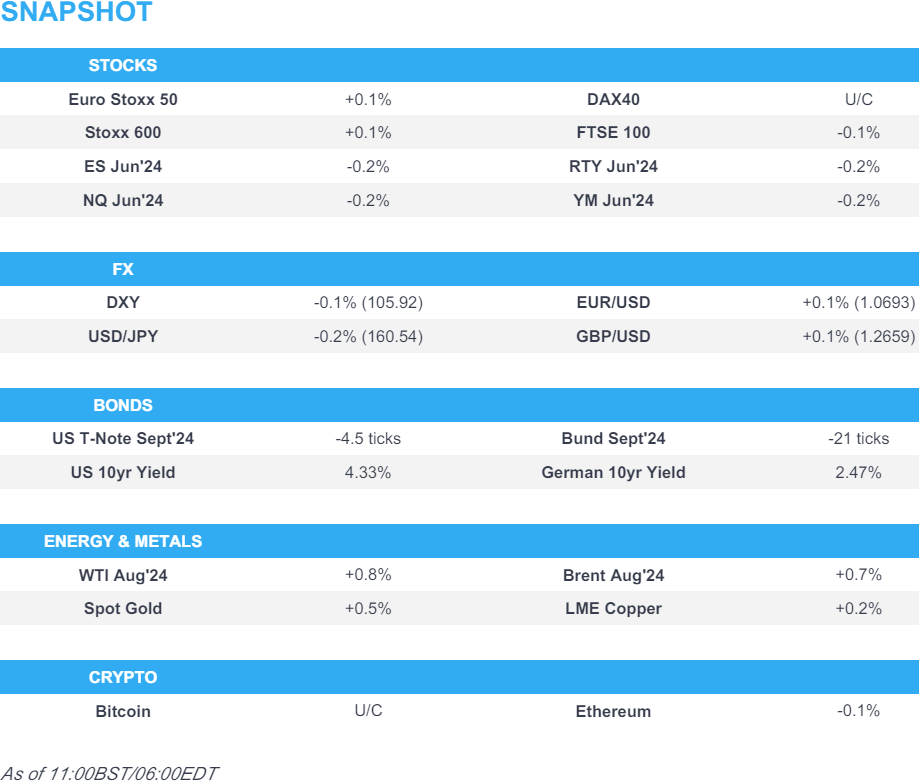Select the FTSE 100 row label
Viewport: 919px width, 784px height.
[x=613, y=132]
